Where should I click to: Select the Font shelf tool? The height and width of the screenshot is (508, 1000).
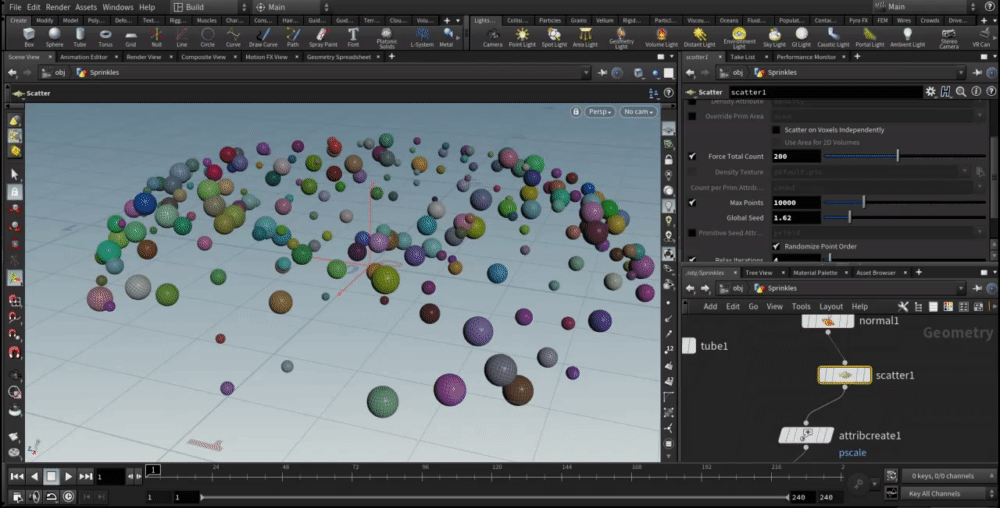click(x=353, y=38)
